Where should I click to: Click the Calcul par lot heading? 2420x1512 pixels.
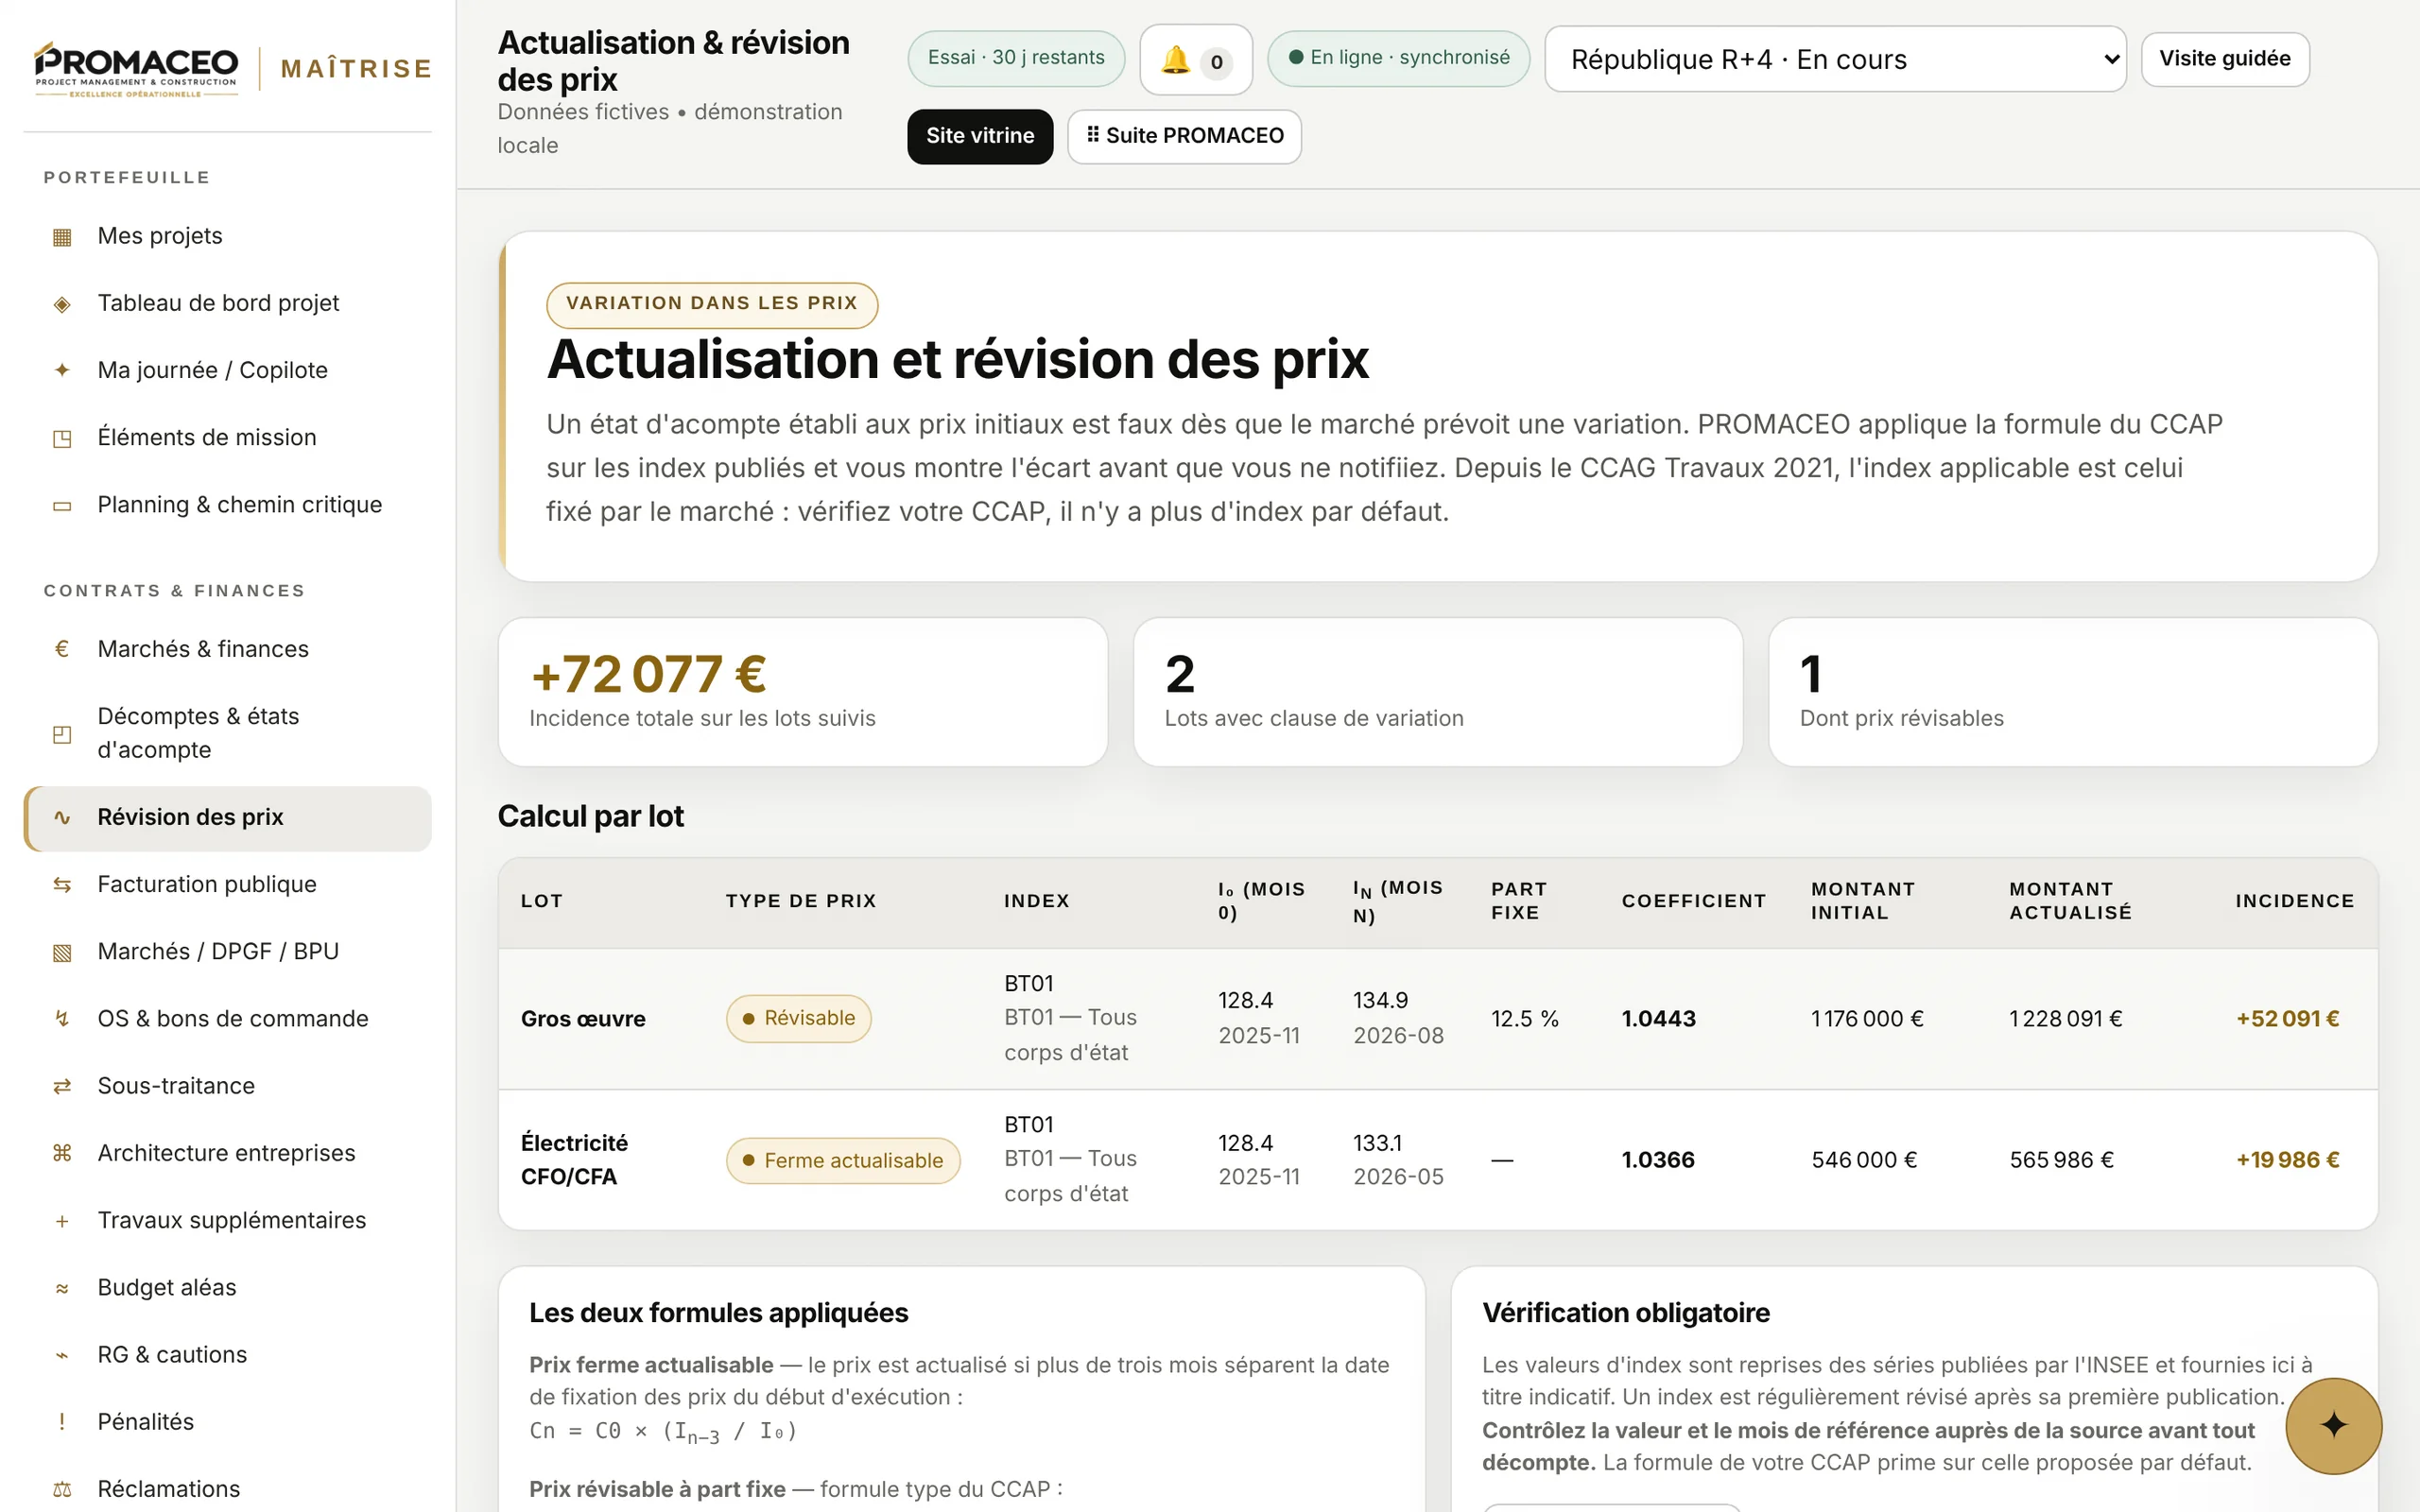click(591, 817)
